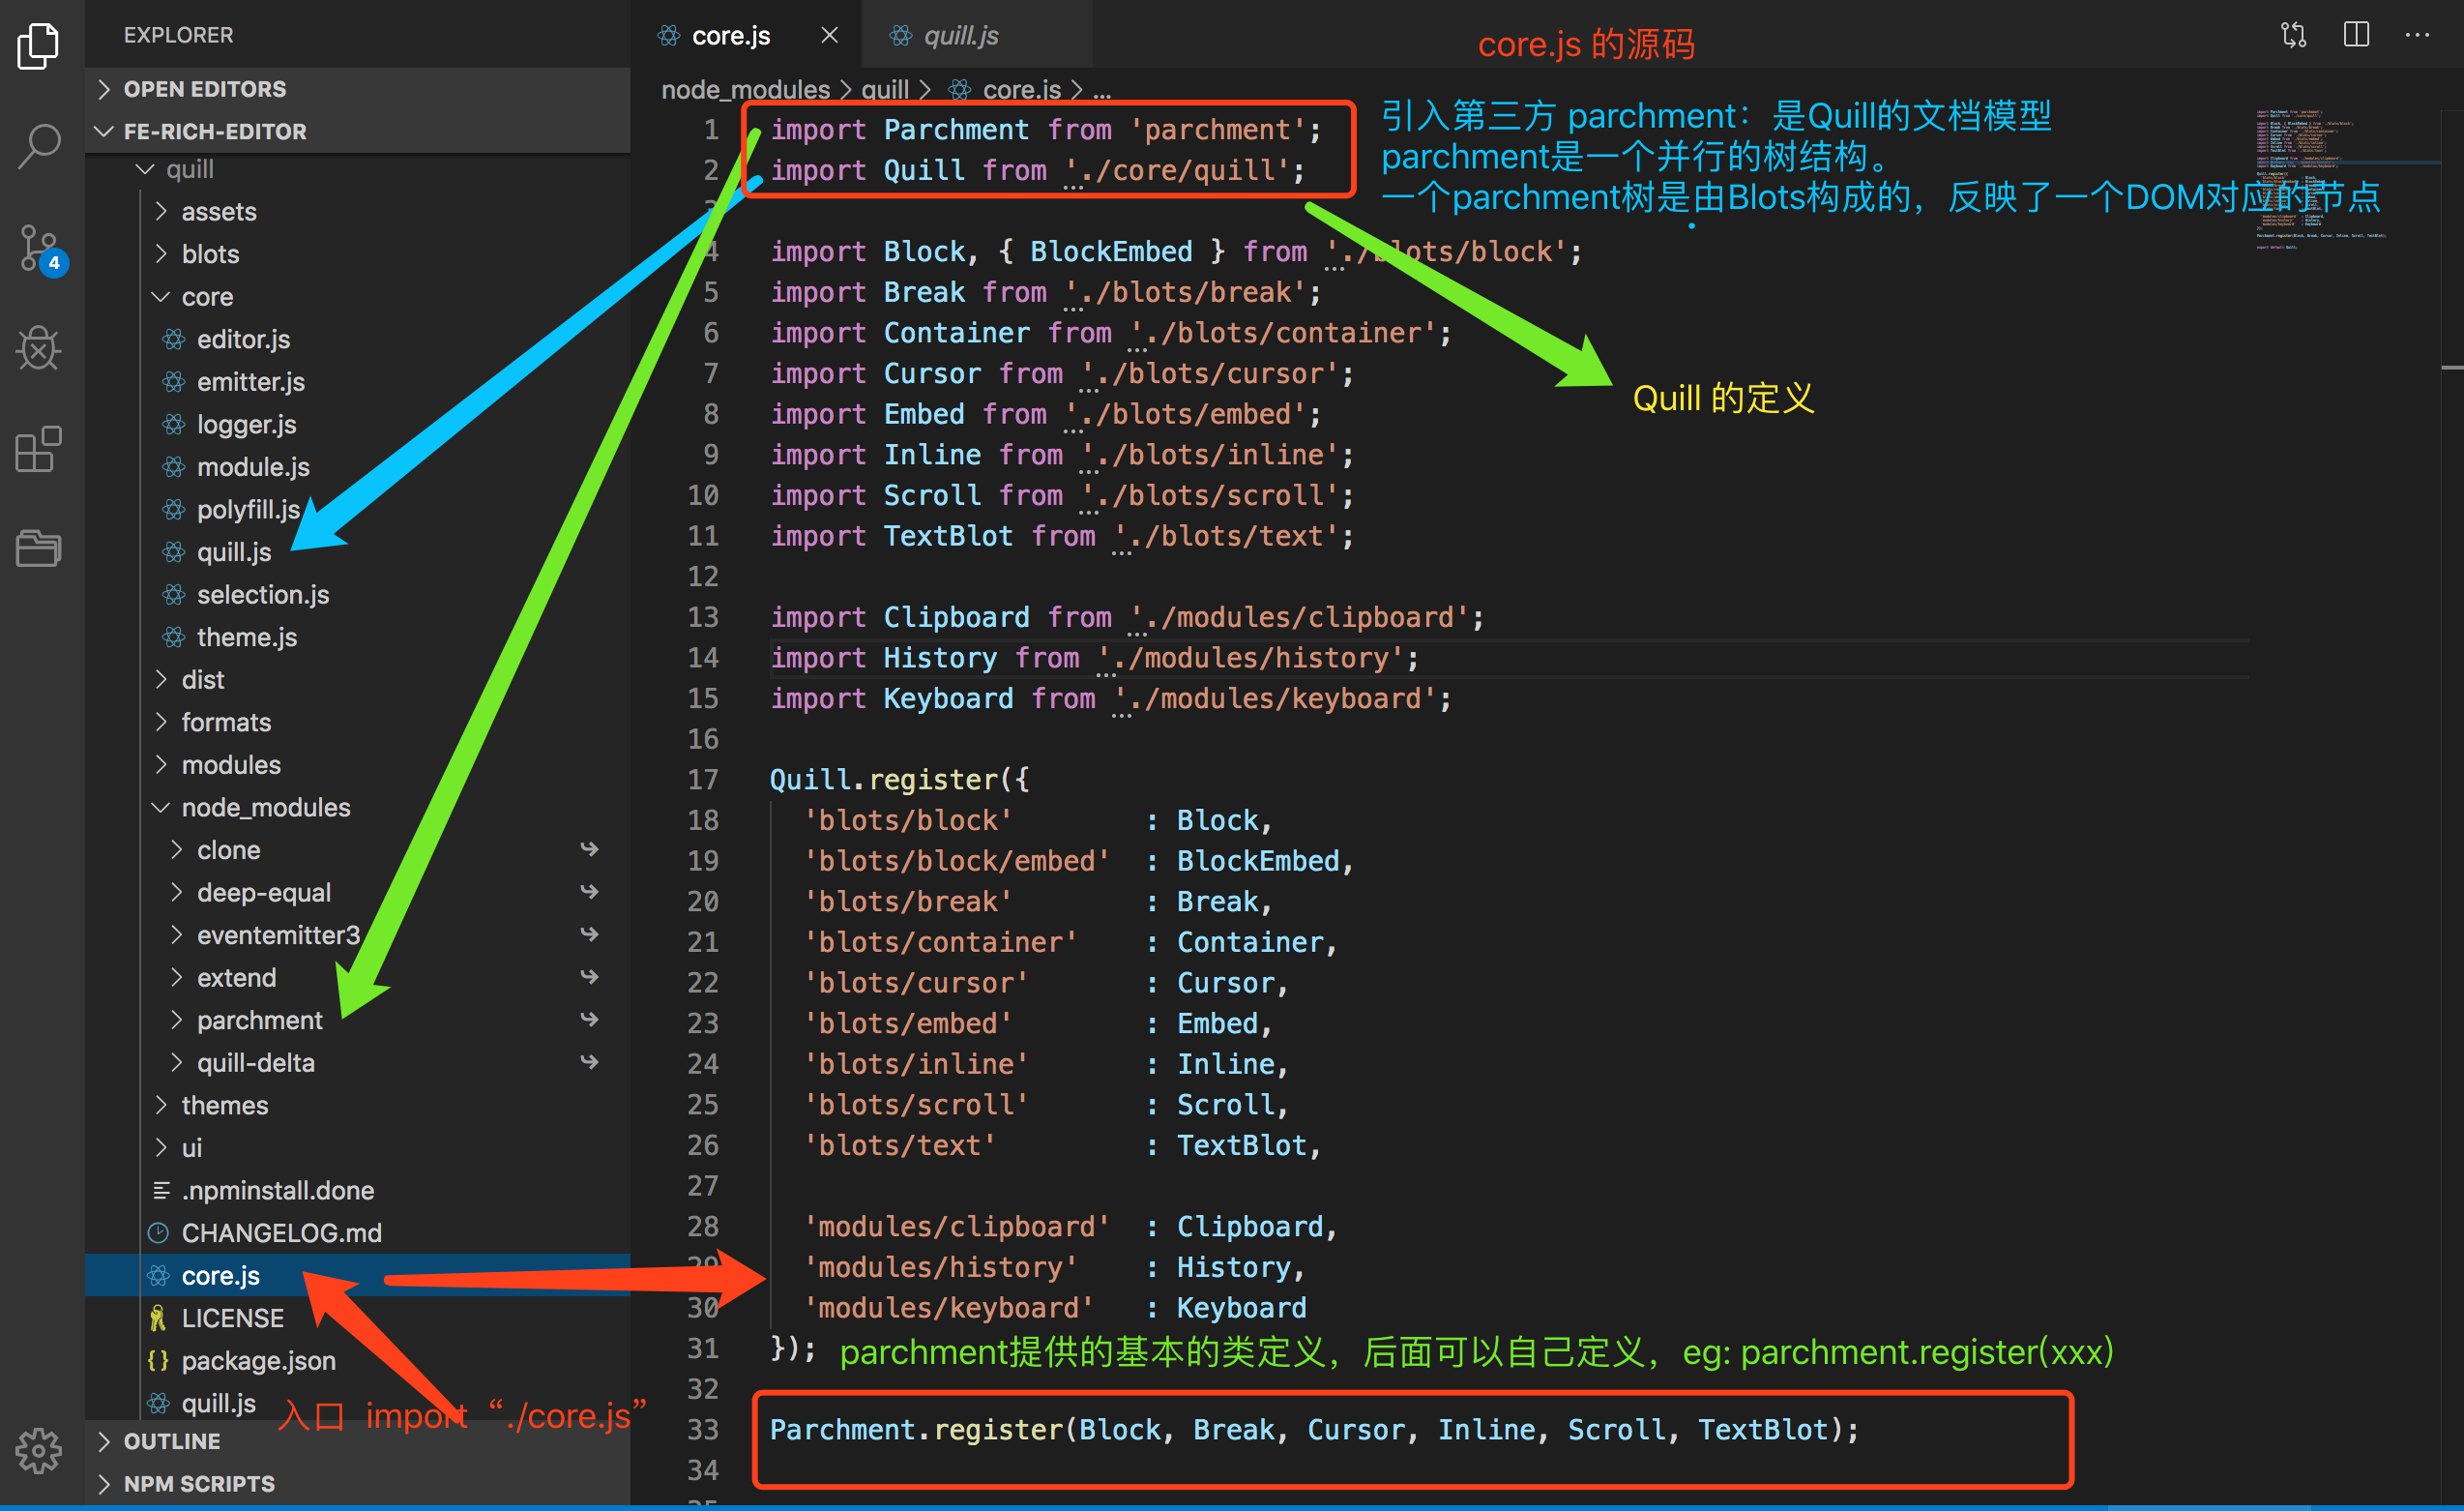
Task: Click the Manage gear icon
Action: 39,1449
